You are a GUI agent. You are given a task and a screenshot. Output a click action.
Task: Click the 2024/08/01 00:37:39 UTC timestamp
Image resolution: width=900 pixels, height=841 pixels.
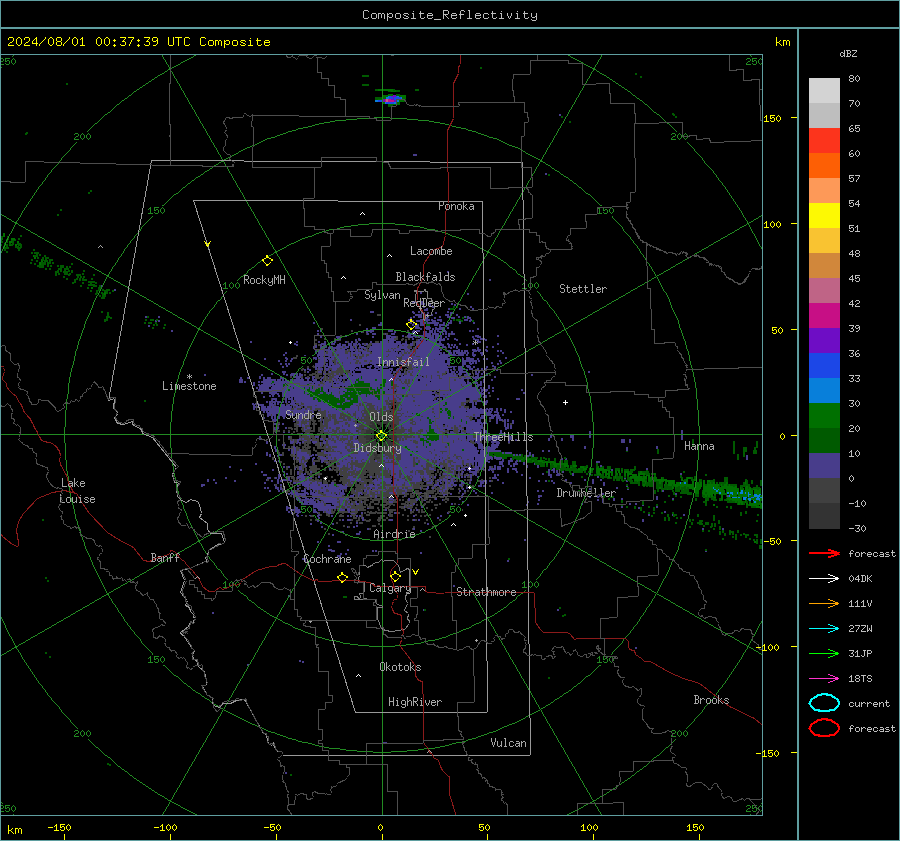click(138, 42)
